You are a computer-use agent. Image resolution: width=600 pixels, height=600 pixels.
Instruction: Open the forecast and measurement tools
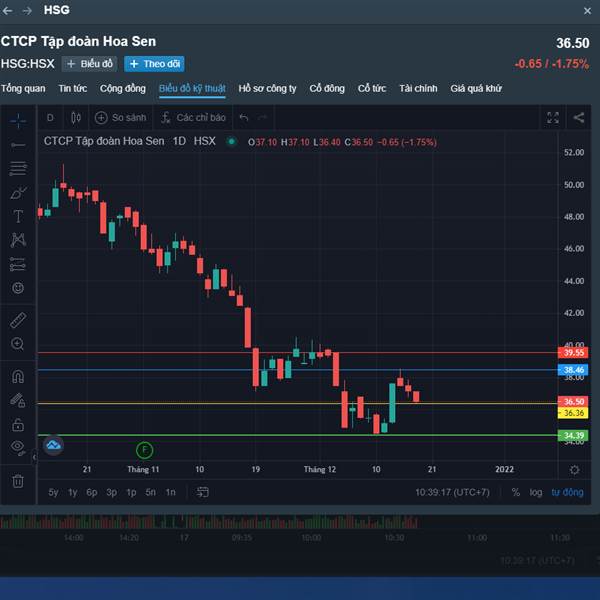pyautogui.click(x=18, y=264)
